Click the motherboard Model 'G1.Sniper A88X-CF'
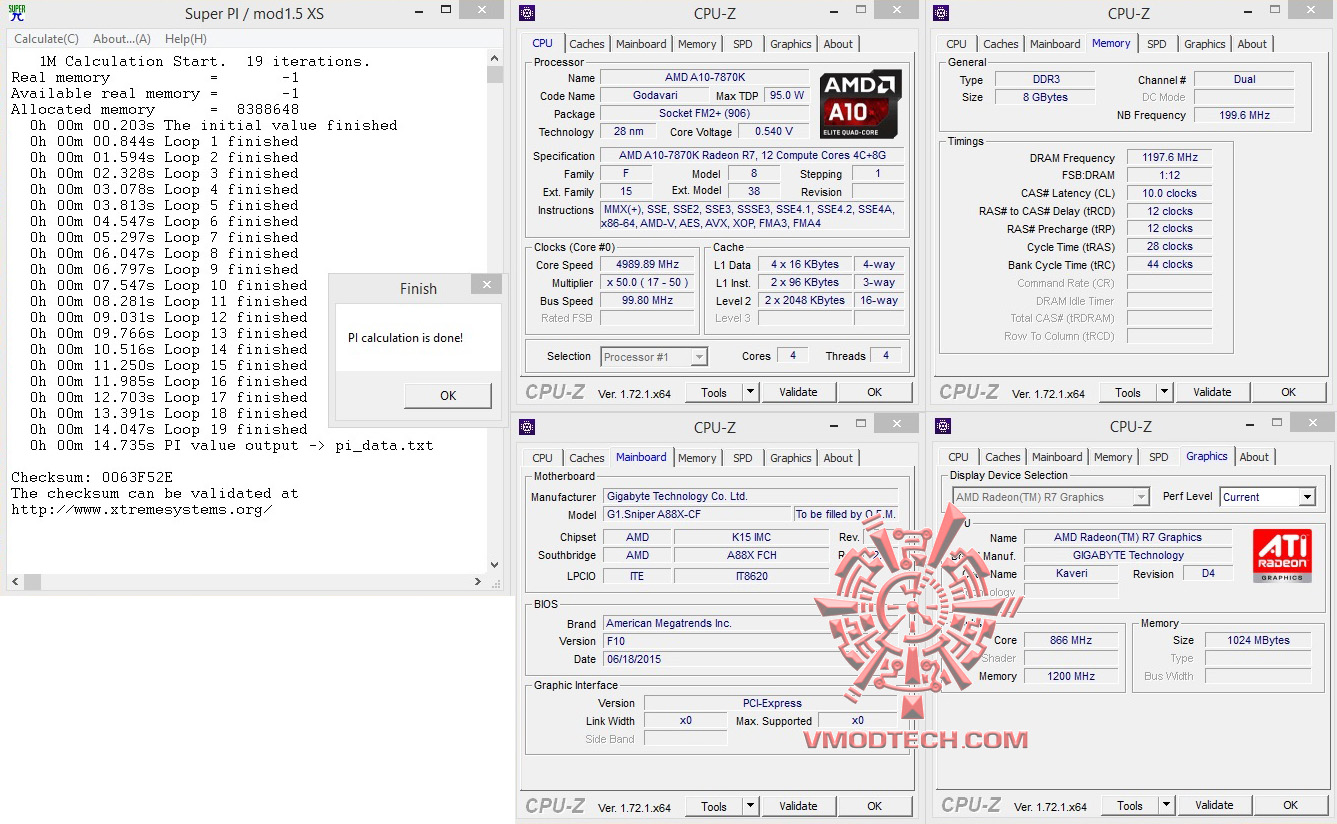This screenshot has height=824, width=1337. tap(696, 514)
